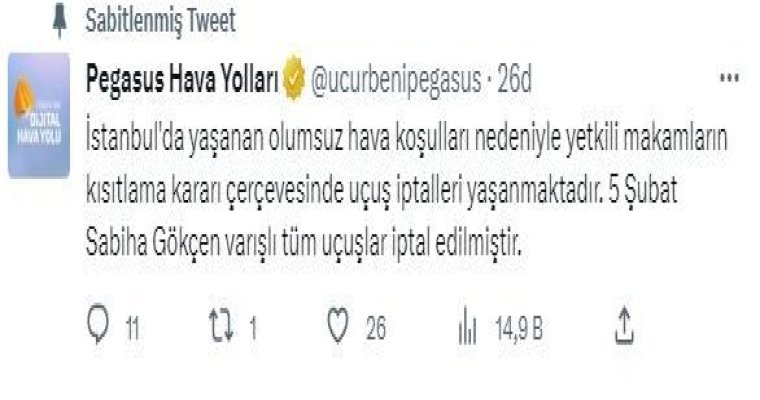Open the @ucurbenipegasus handle link
Viewport: 760px width, 400px height.
coord(396,80)
